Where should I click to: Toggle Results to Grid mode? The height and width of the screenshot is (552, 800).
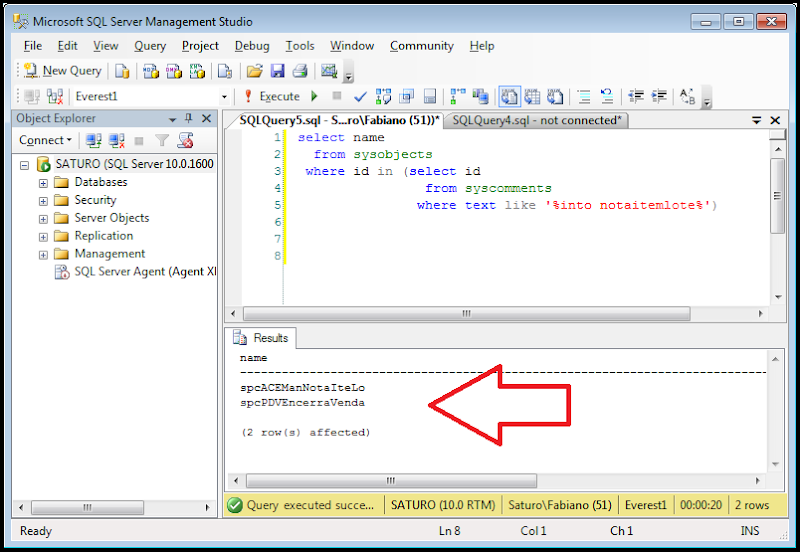pyautogui.click(x=530, y=97)
